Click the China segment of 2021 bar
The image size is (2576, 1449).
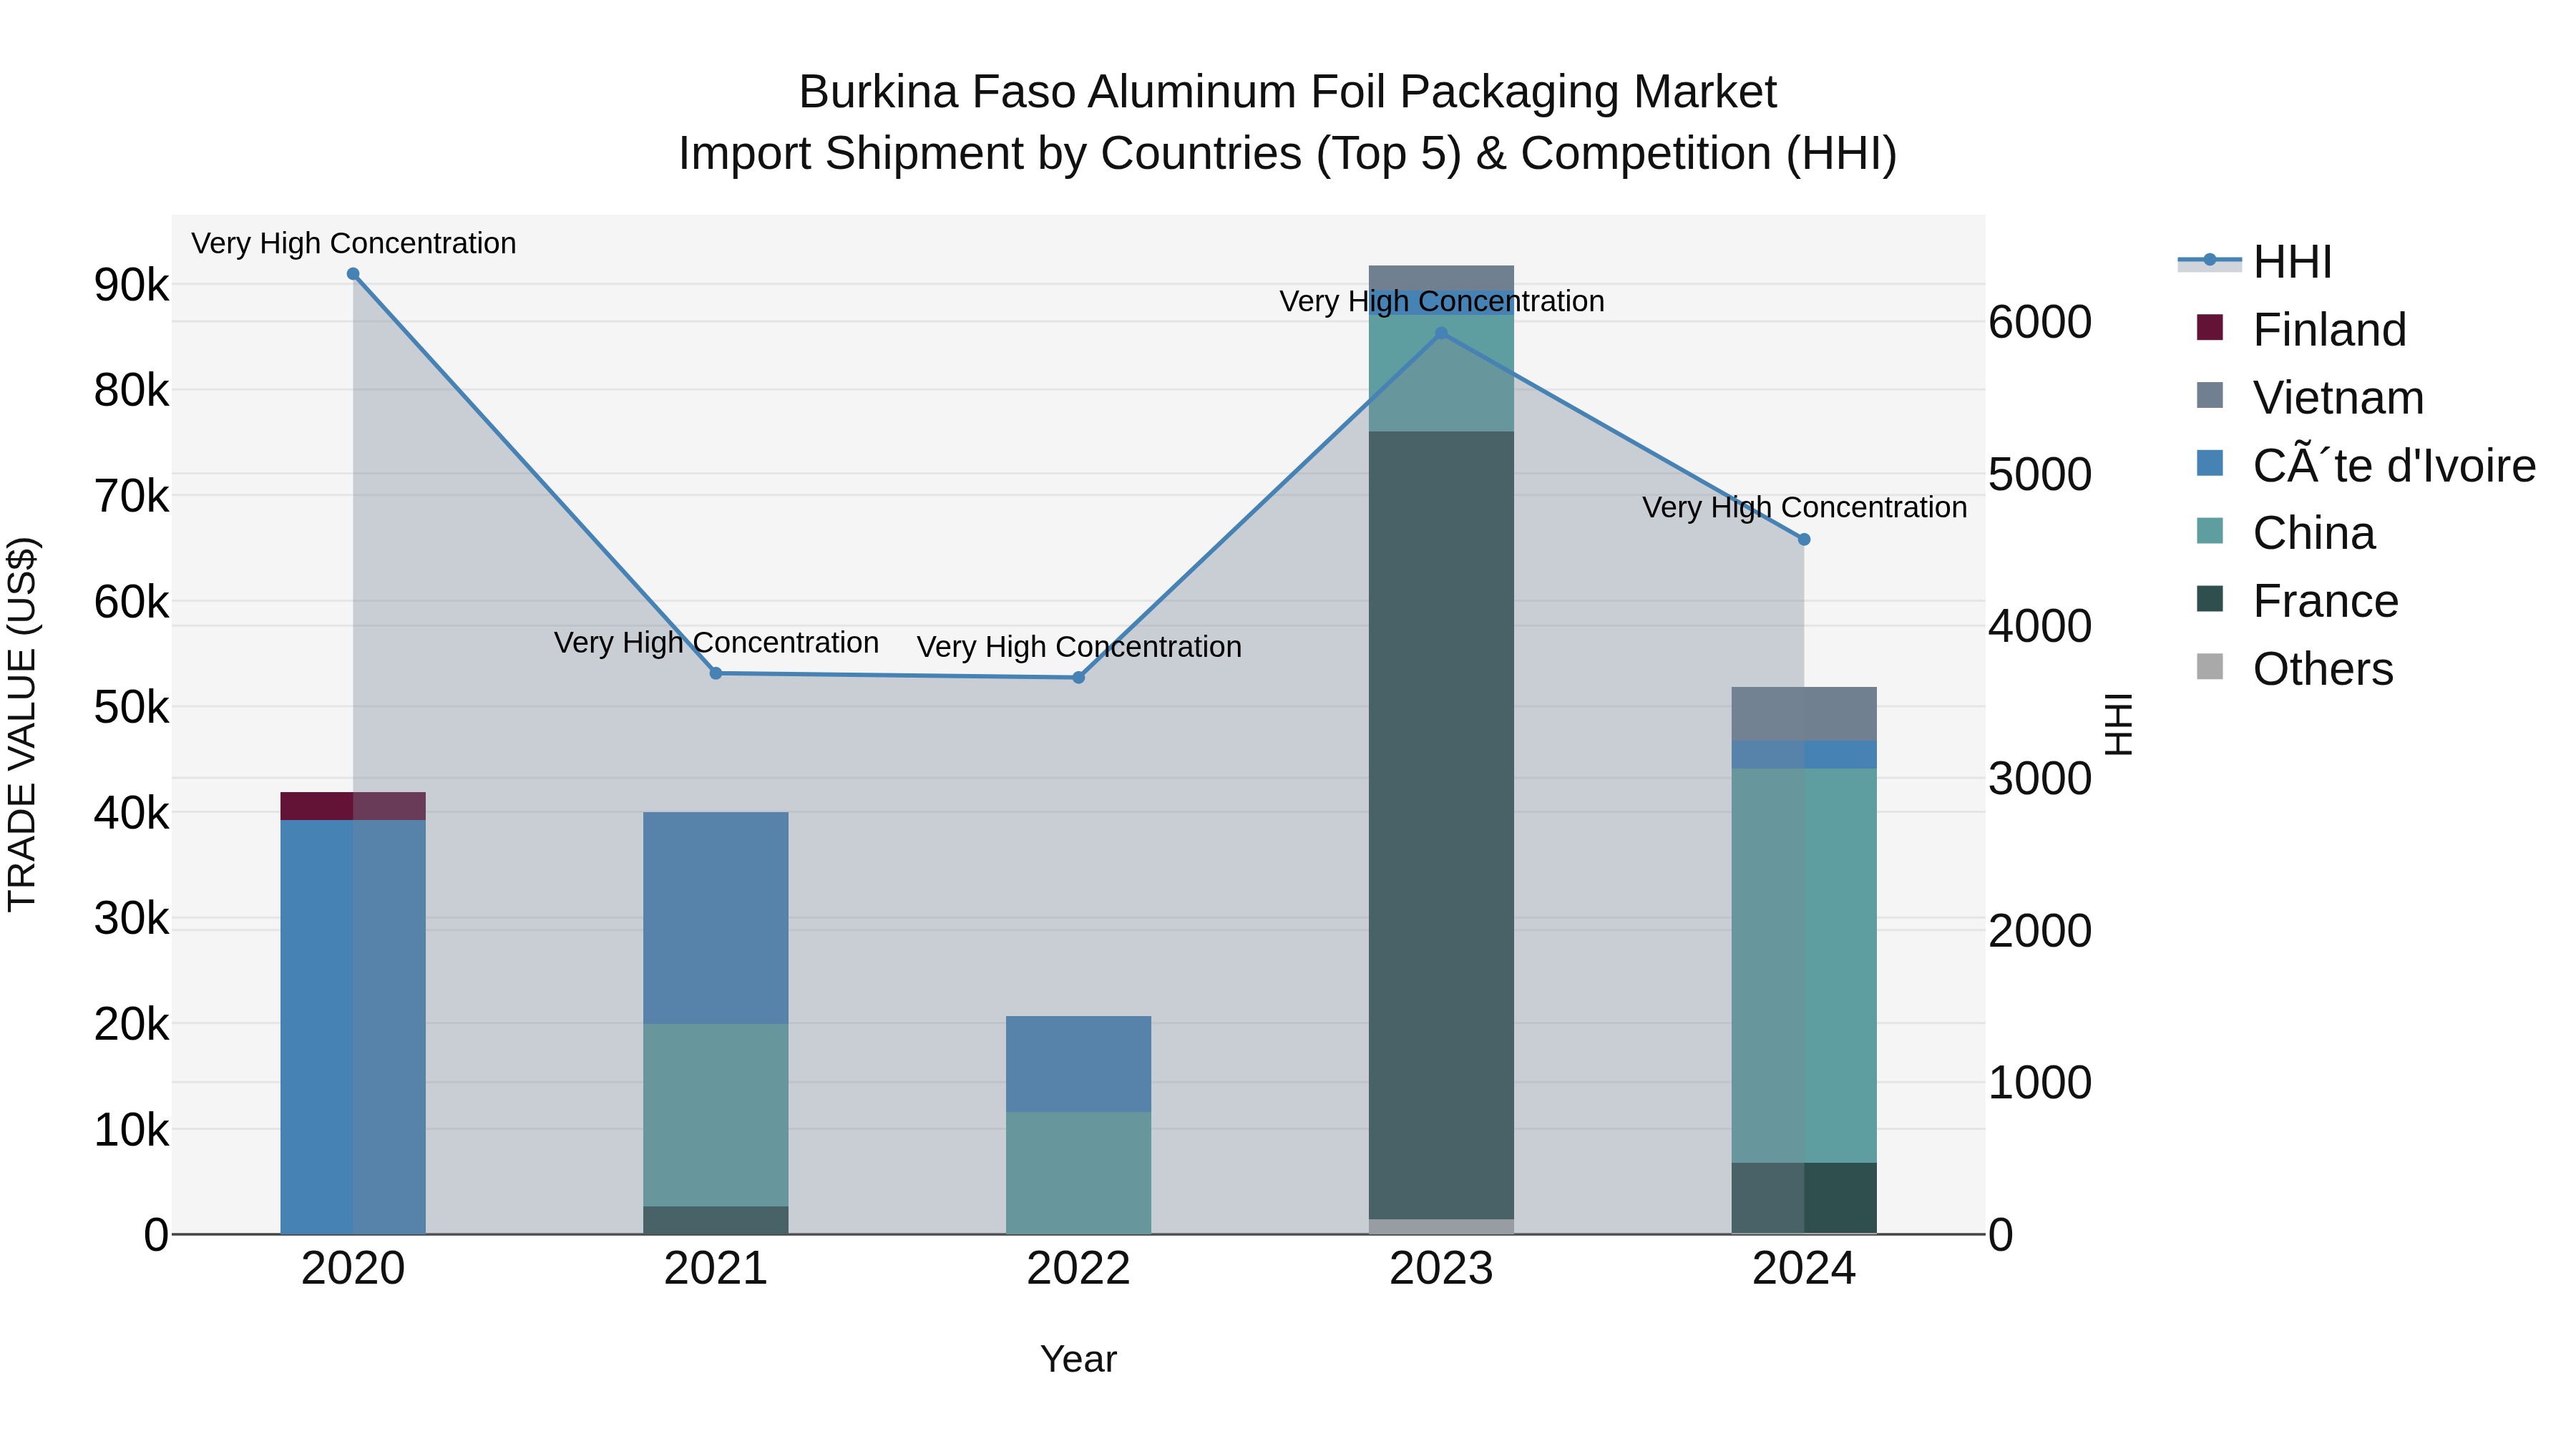[x=716, y=1115]
